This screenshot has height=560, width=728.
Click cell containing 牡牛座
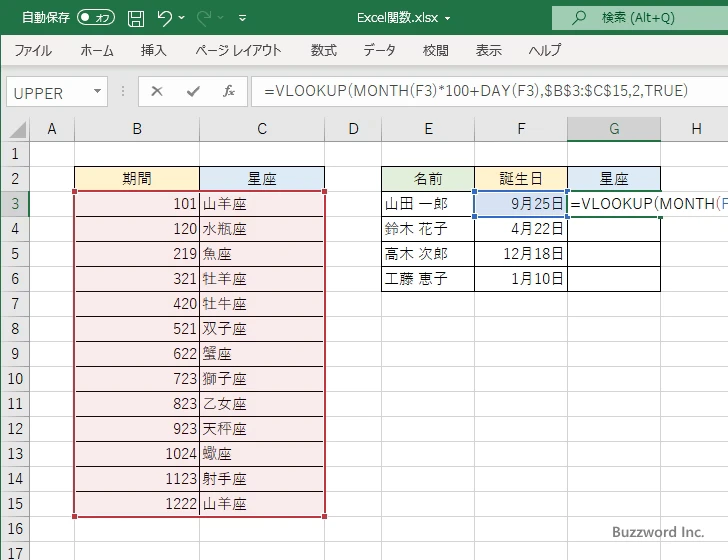262,304
